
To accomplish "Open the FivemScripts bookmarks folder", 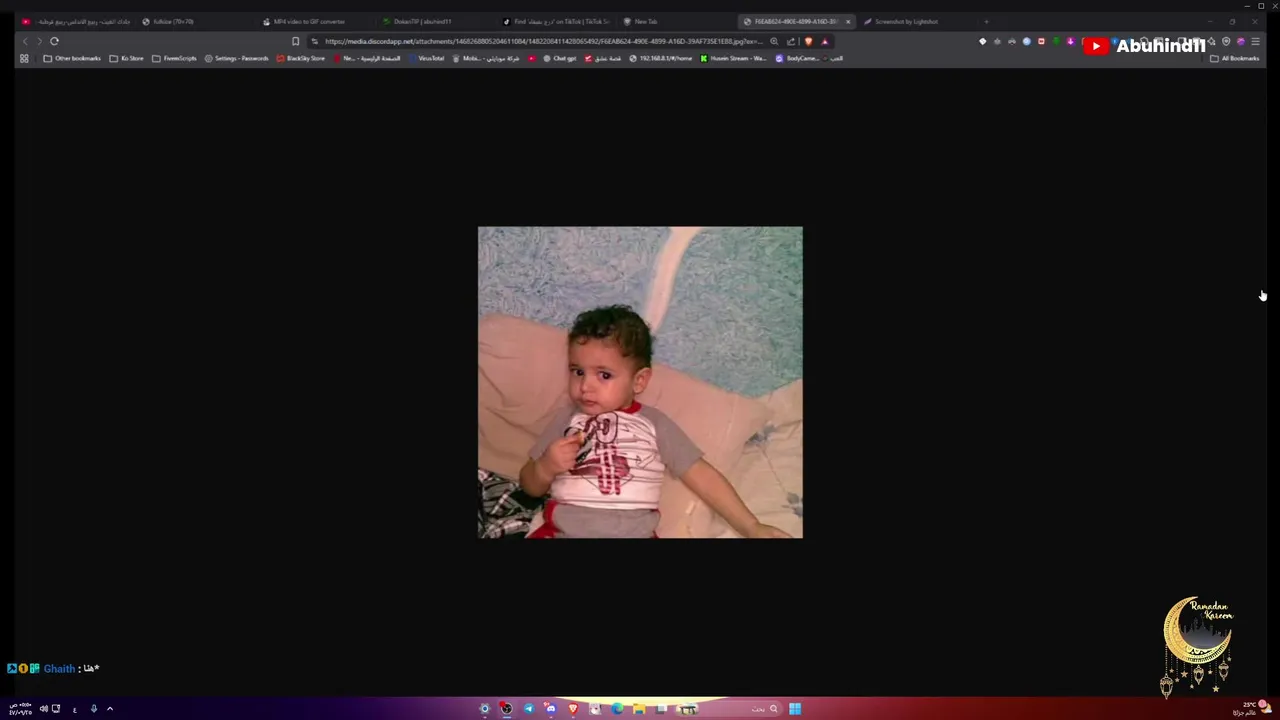I will pyautogui.click(x=174, y=58).
